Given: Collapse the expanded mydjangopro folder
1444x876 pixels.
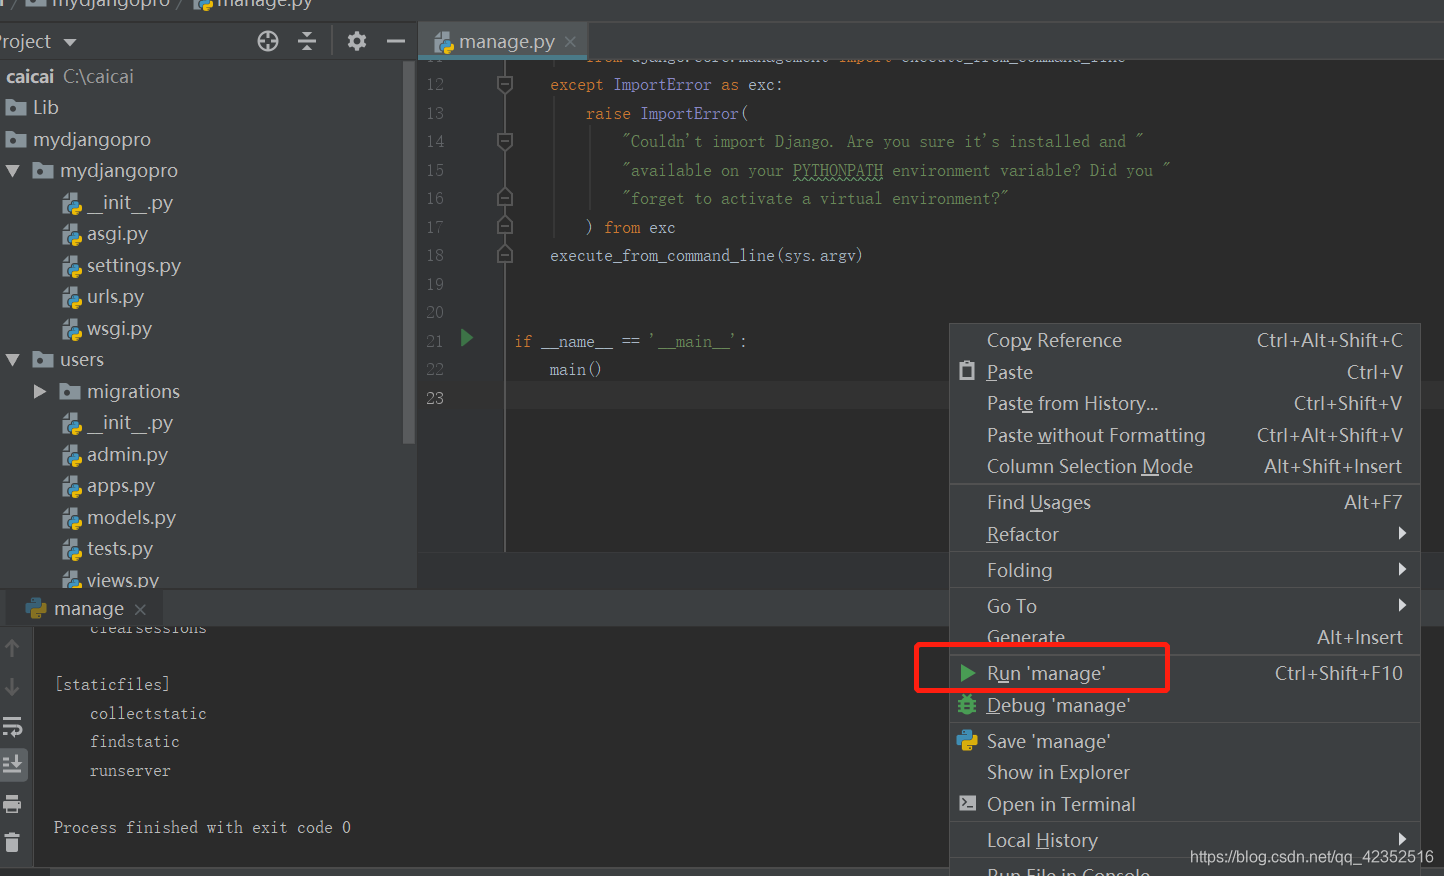Looking at the screenshot, I should [13, 171].
